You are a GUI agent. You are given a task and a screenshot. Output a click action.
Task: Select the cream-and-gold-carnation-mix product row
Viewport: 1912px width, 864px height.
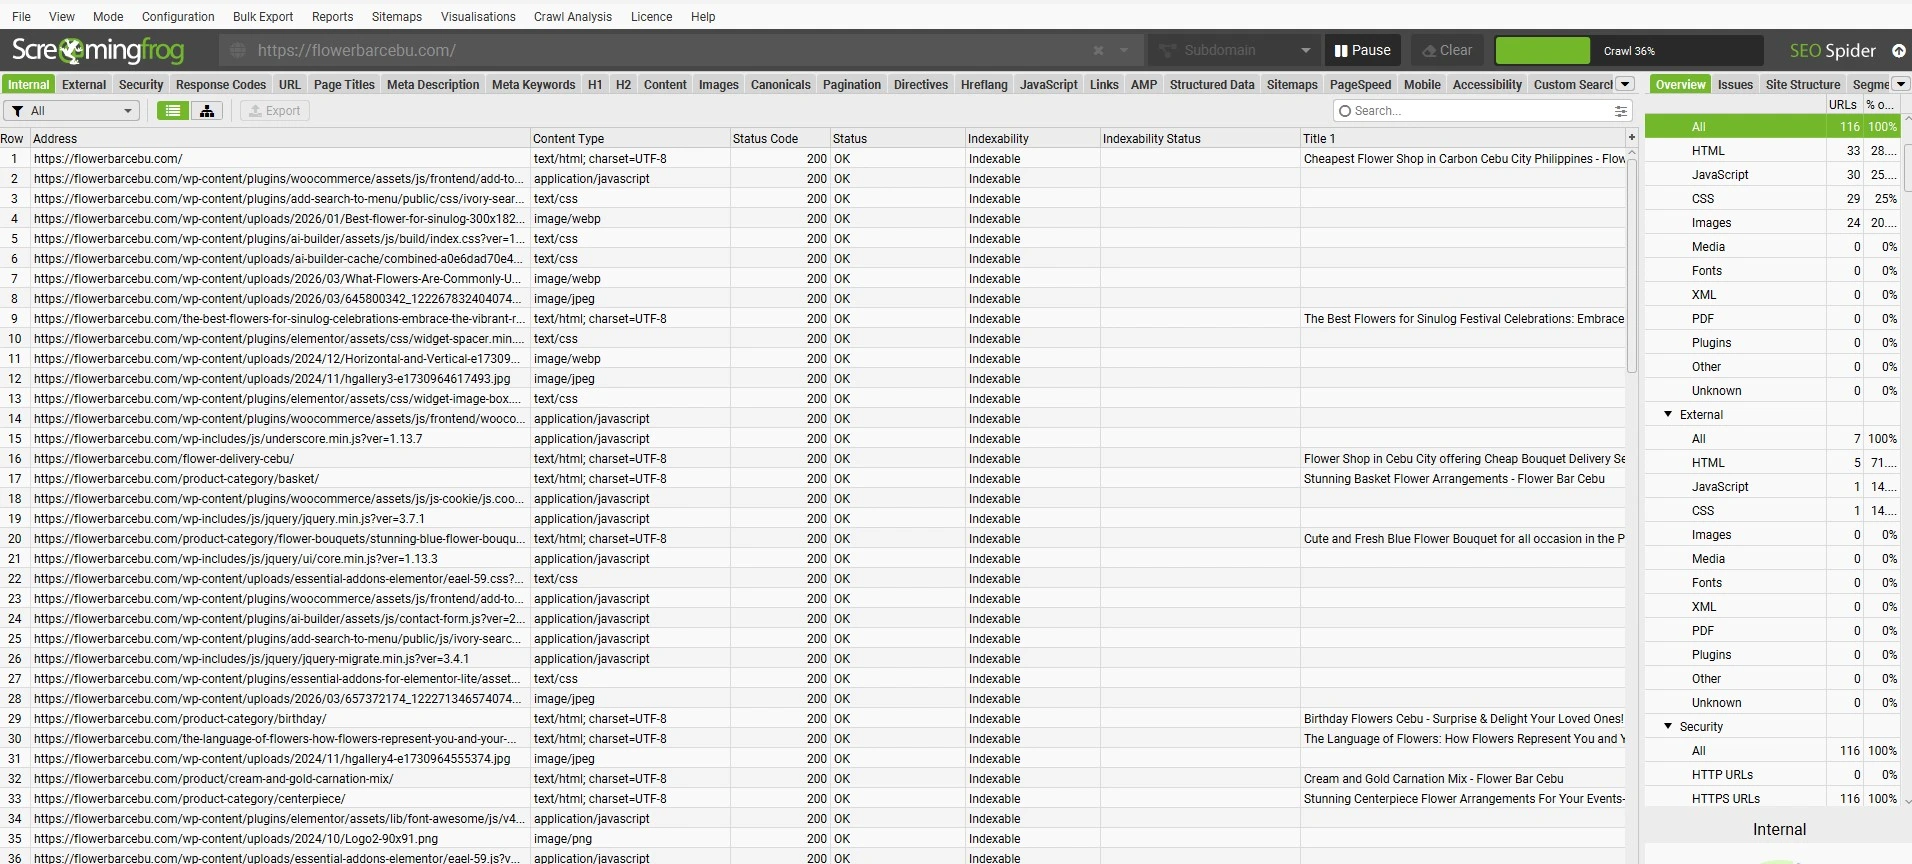(x=812, y=778)
